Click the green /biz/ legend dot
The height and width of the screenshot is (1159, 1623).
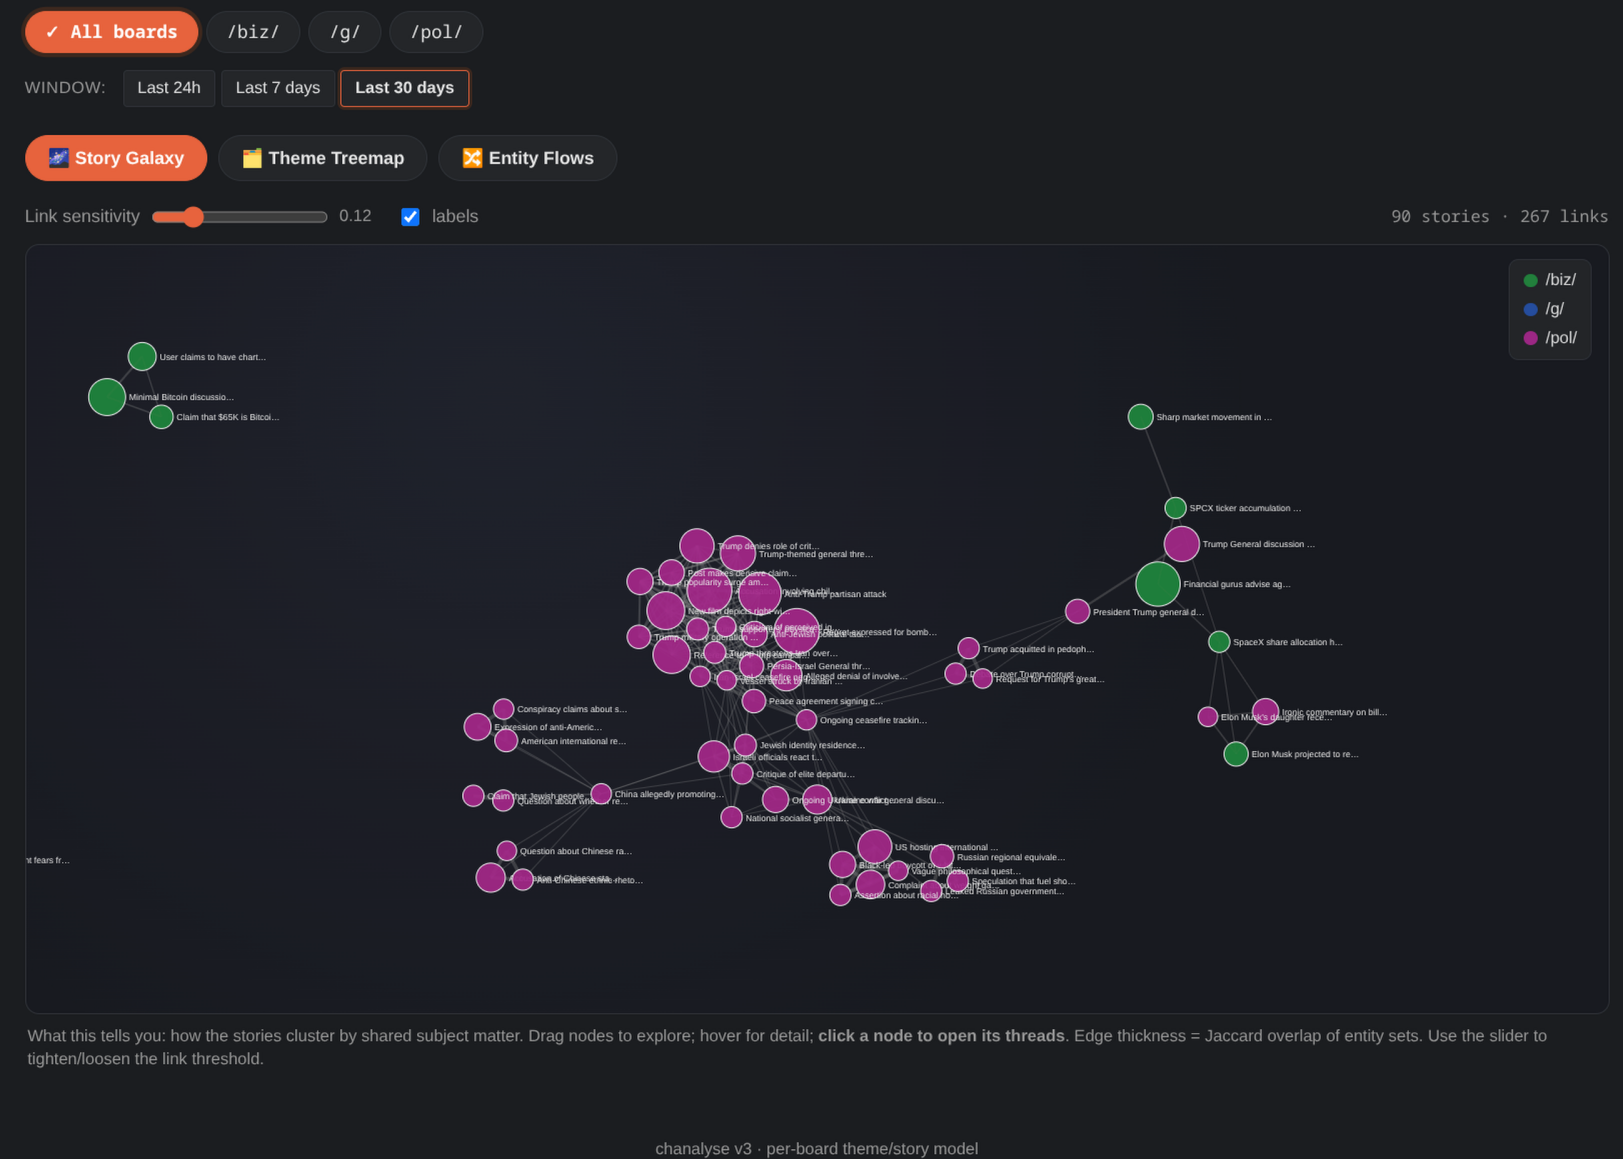1530,280
